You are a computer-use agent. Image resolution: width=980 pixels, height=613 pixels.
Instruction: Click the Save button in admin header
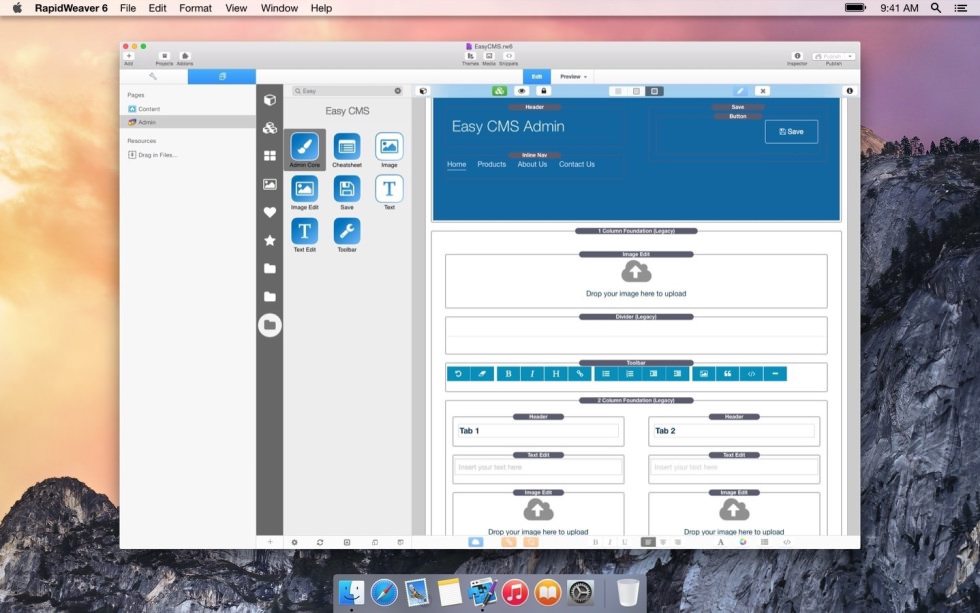pyautogui.click(x=791, y=132)
